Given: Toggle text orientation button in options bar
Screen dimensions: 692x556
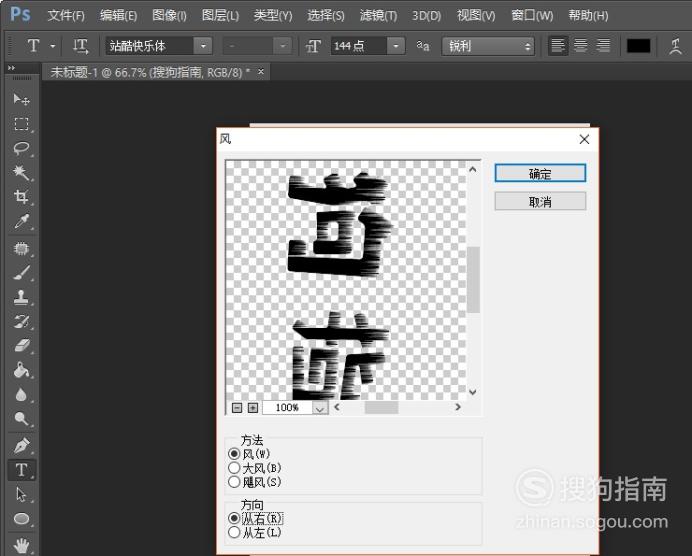Looking at the screenshot, I should coord(80,46).
